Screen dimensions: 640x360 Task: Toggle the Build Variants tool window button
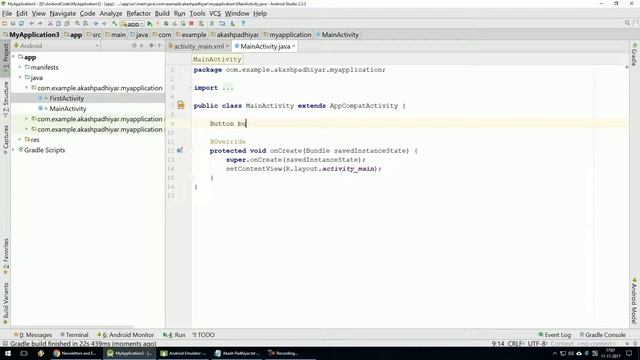coord(5,304)
